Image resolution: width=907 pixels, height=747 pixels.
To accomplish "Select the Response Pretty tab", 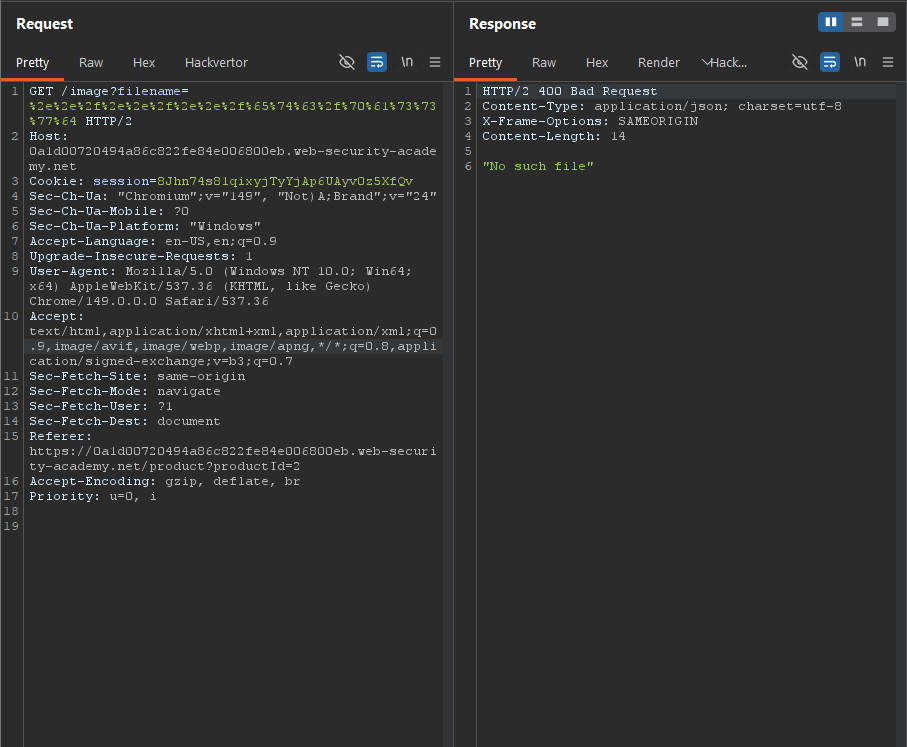I will click(x=485, y=62).
